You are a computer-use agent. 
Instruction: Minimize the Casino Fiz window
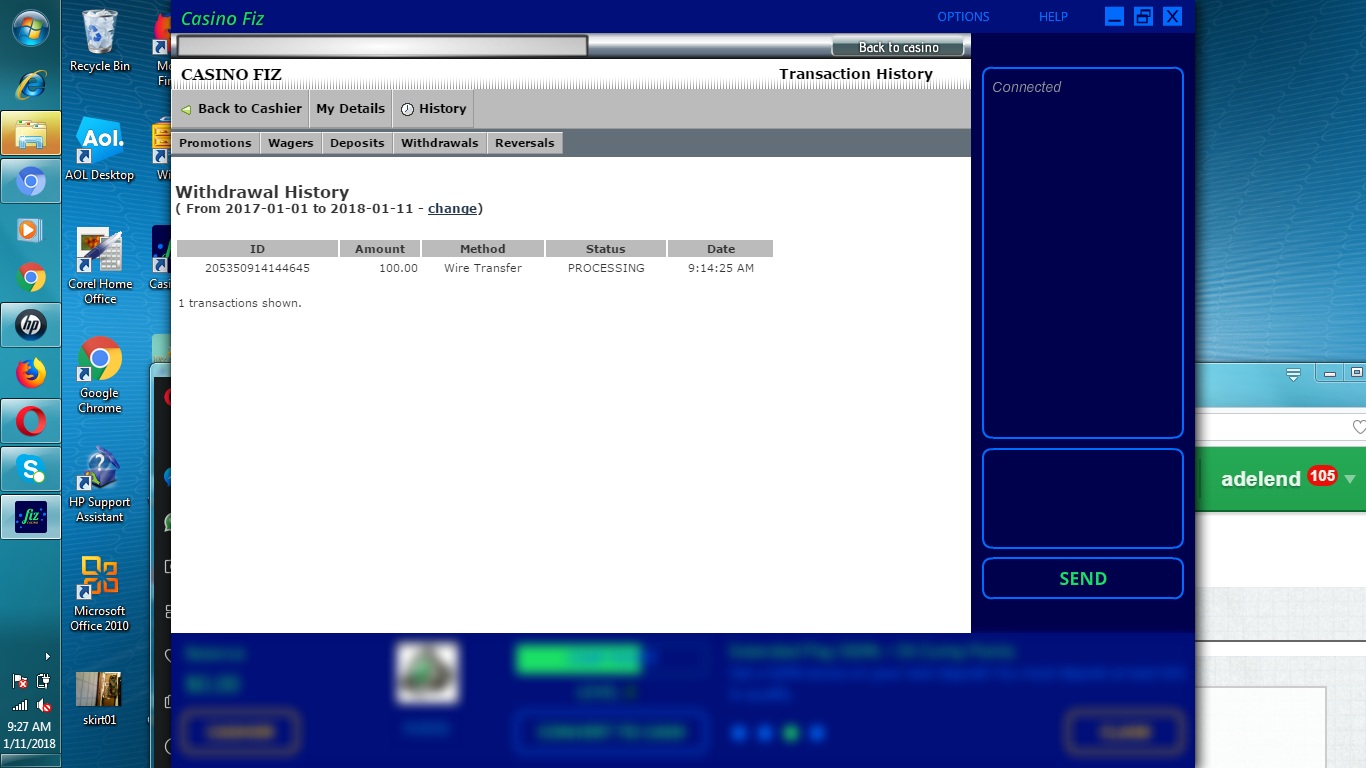coord(1114,16)
